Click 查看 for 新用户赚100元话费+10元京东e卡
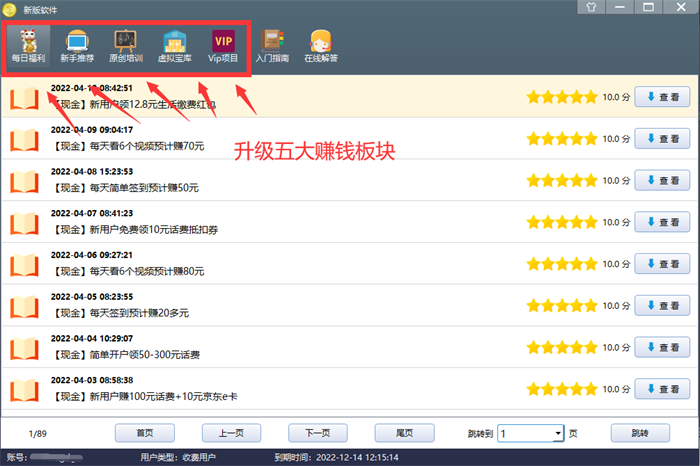The image size is (700, 466). [x=662, y=389]
